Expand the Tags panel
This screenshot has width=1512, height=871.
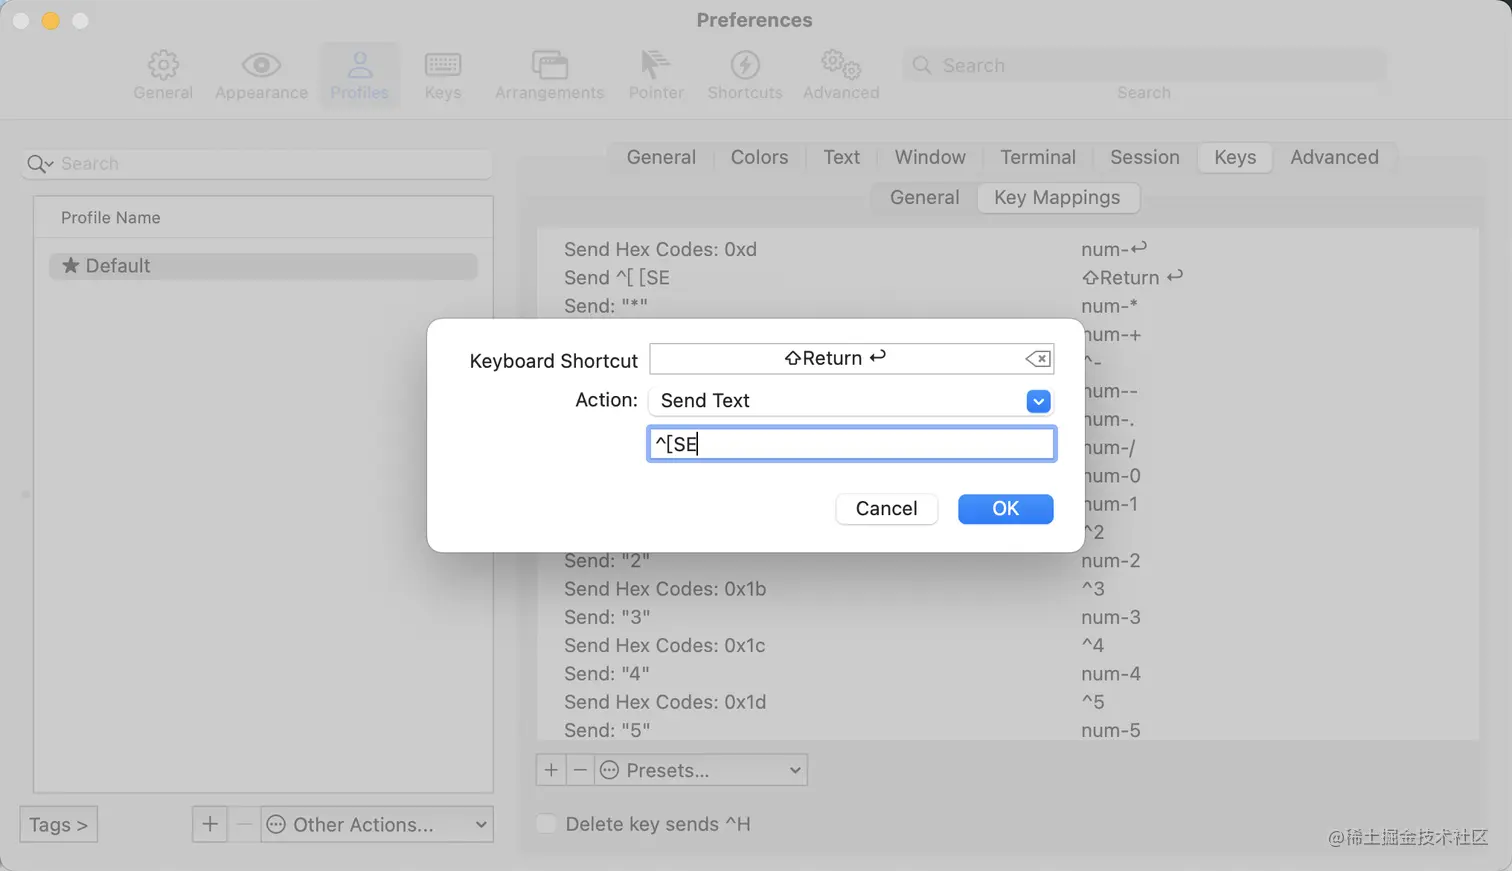(58, 824)
